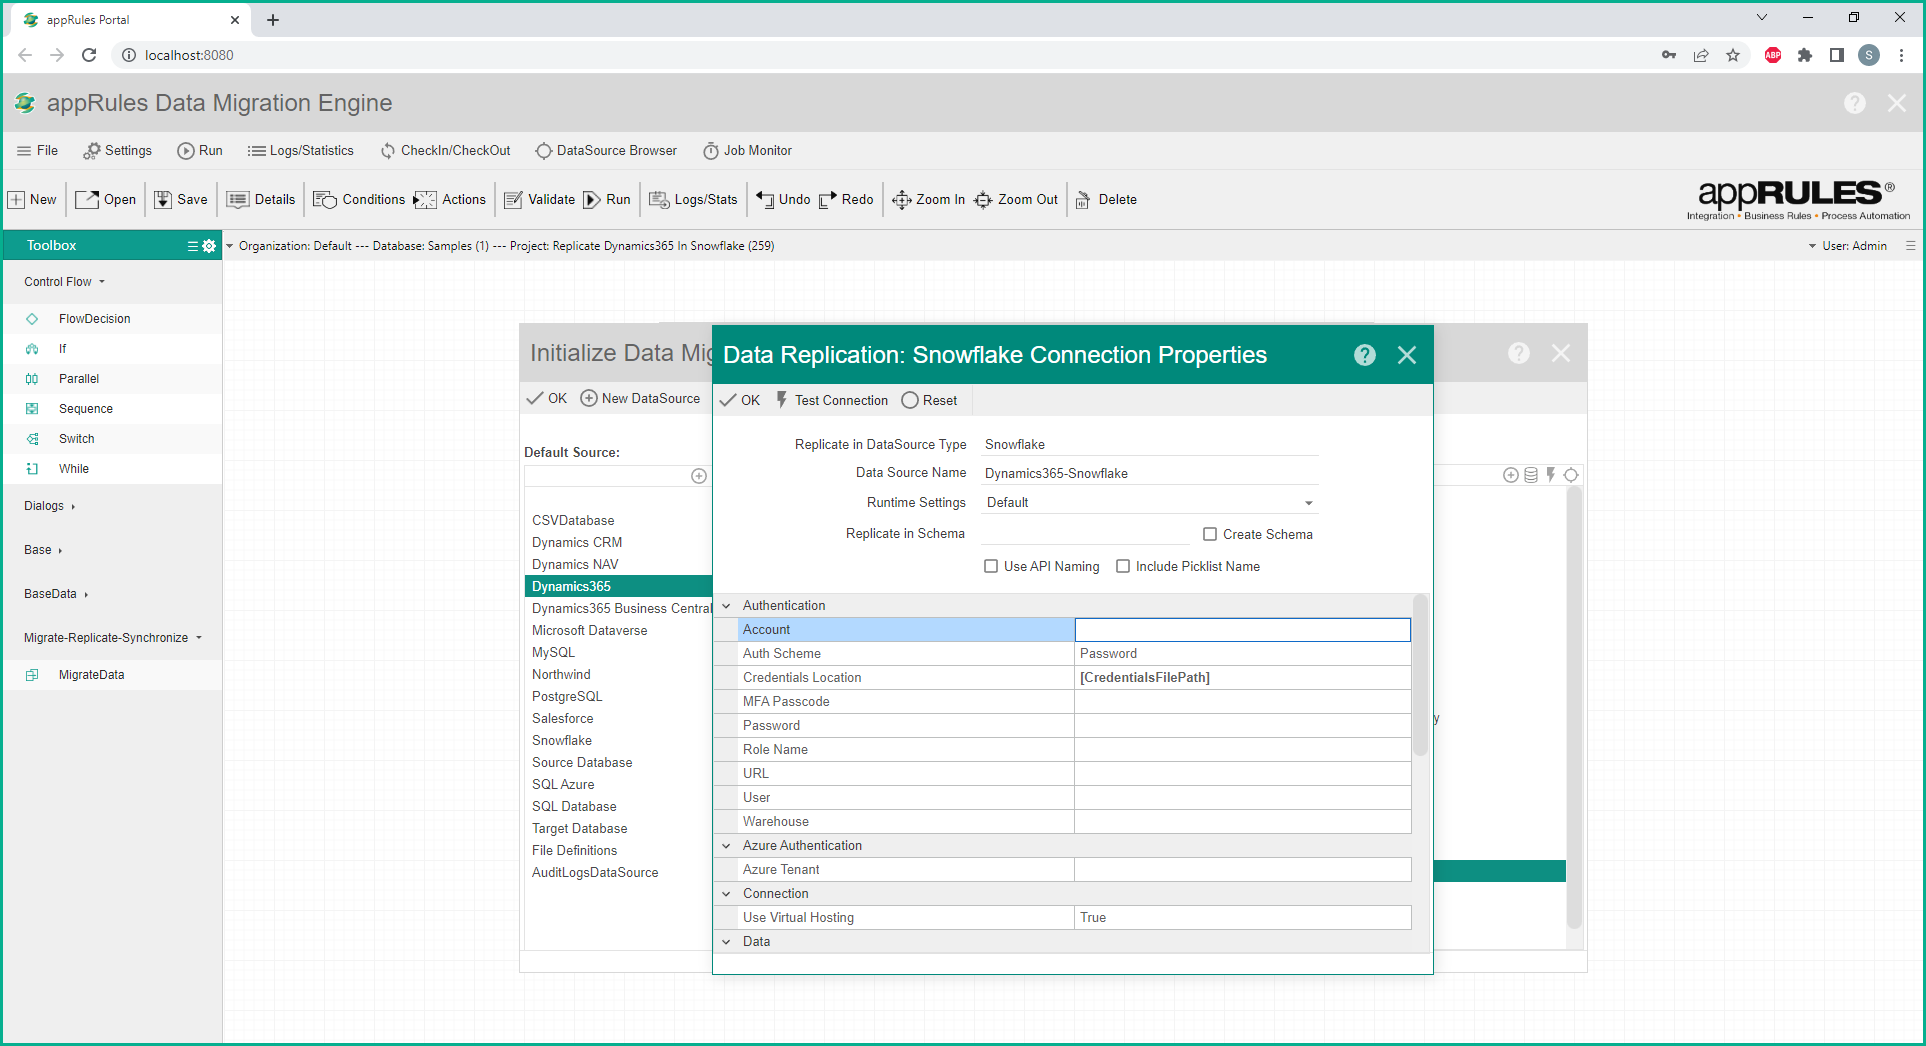Viewport: 1926px width, 1046px height.
Task: Click the Replicate in Schema field
Action: pyautogui.click(x=1086, y=534)
